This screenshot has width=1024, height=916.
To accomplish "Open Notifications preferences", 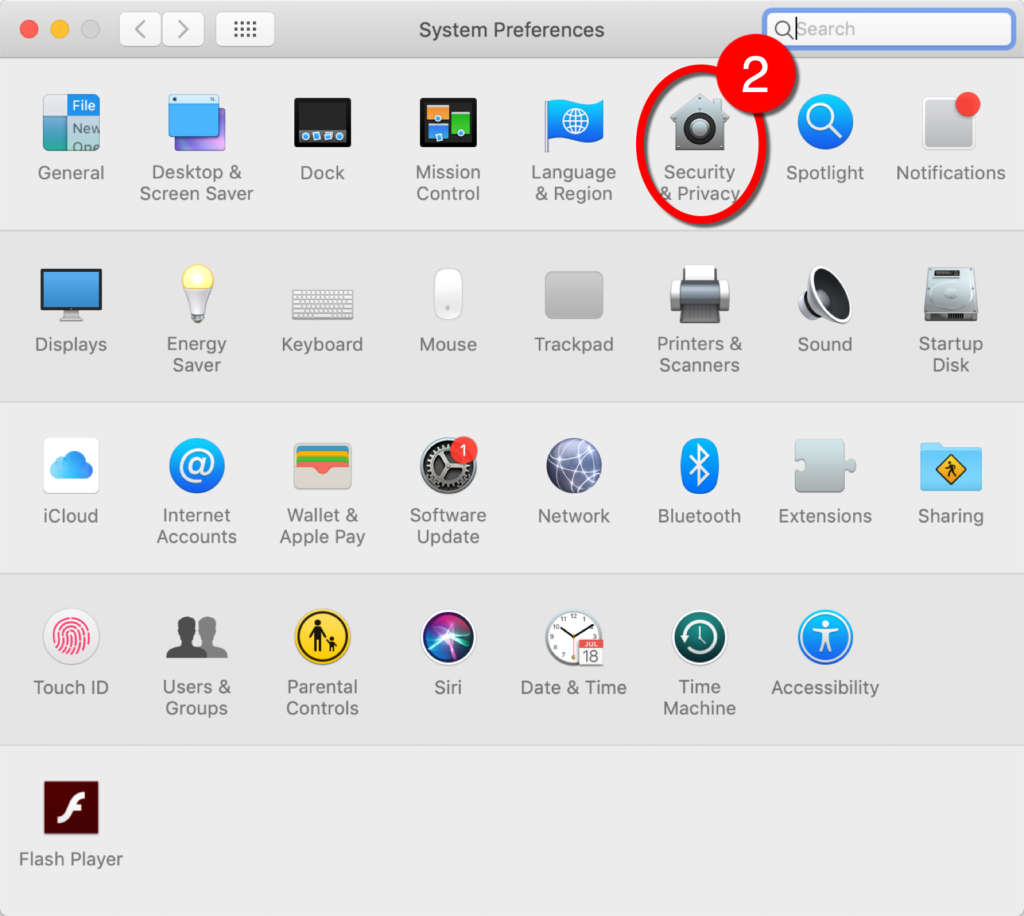I will coord(950,124).
